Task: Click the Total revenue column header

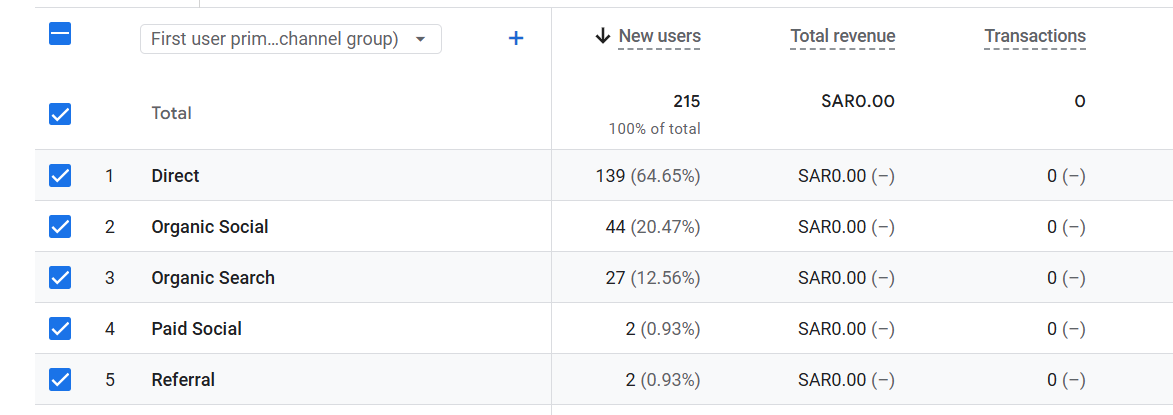Action: (x=842, y=37)
